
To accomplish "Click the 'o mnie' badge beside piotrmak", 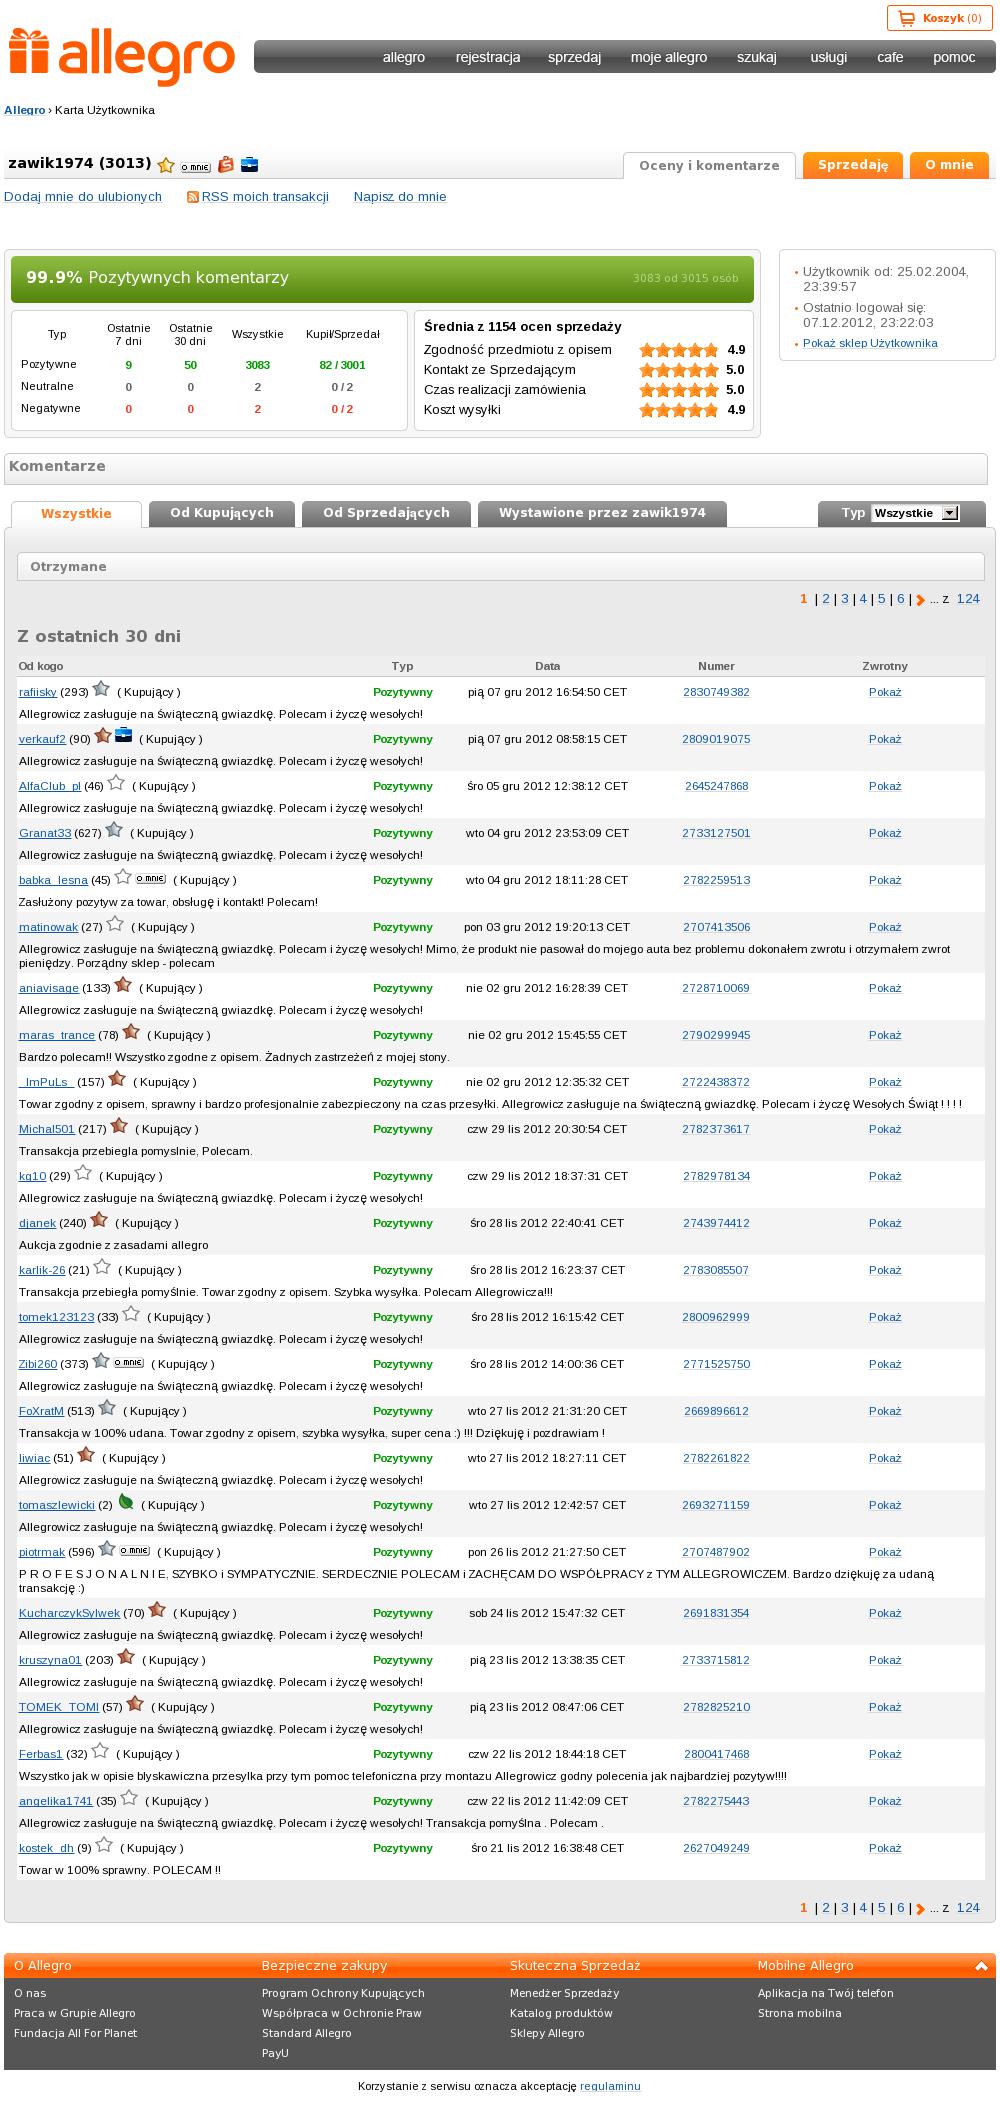I will coord(135,1551).
